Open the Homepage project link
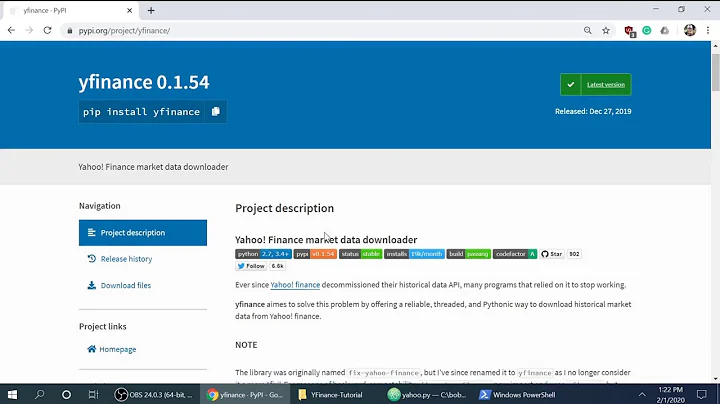Screen dimensions: 720x404 click(112, 349)
